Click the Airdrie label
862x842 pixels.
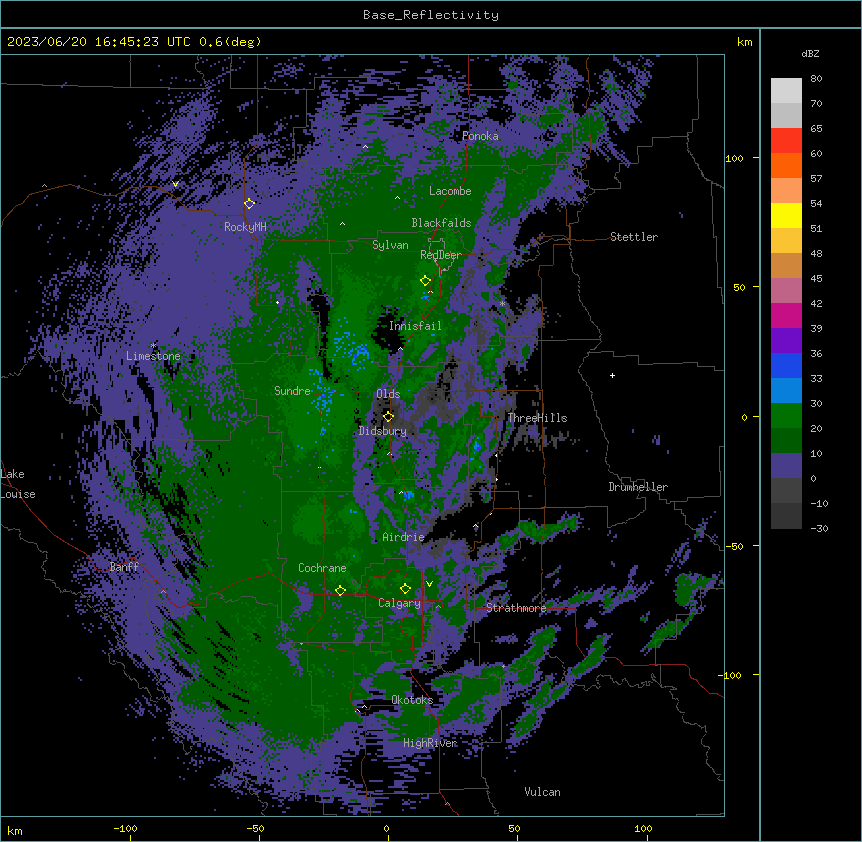tap(403, 537)
